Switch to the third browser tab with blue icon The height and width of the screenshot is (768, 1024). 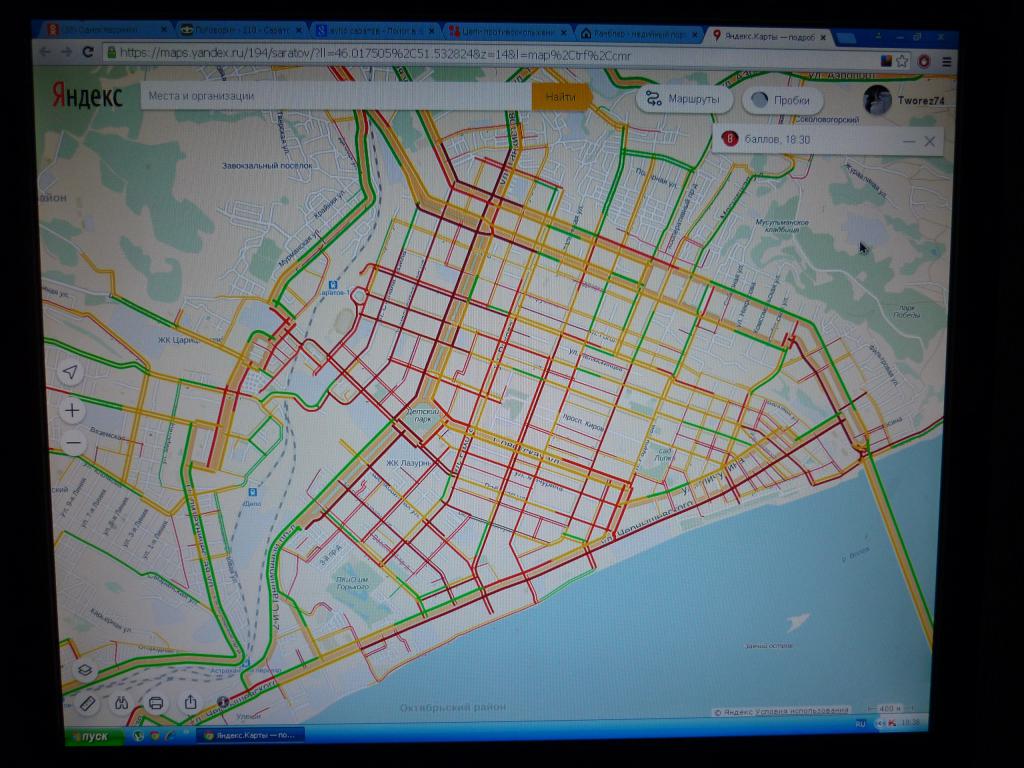(374, 31)
